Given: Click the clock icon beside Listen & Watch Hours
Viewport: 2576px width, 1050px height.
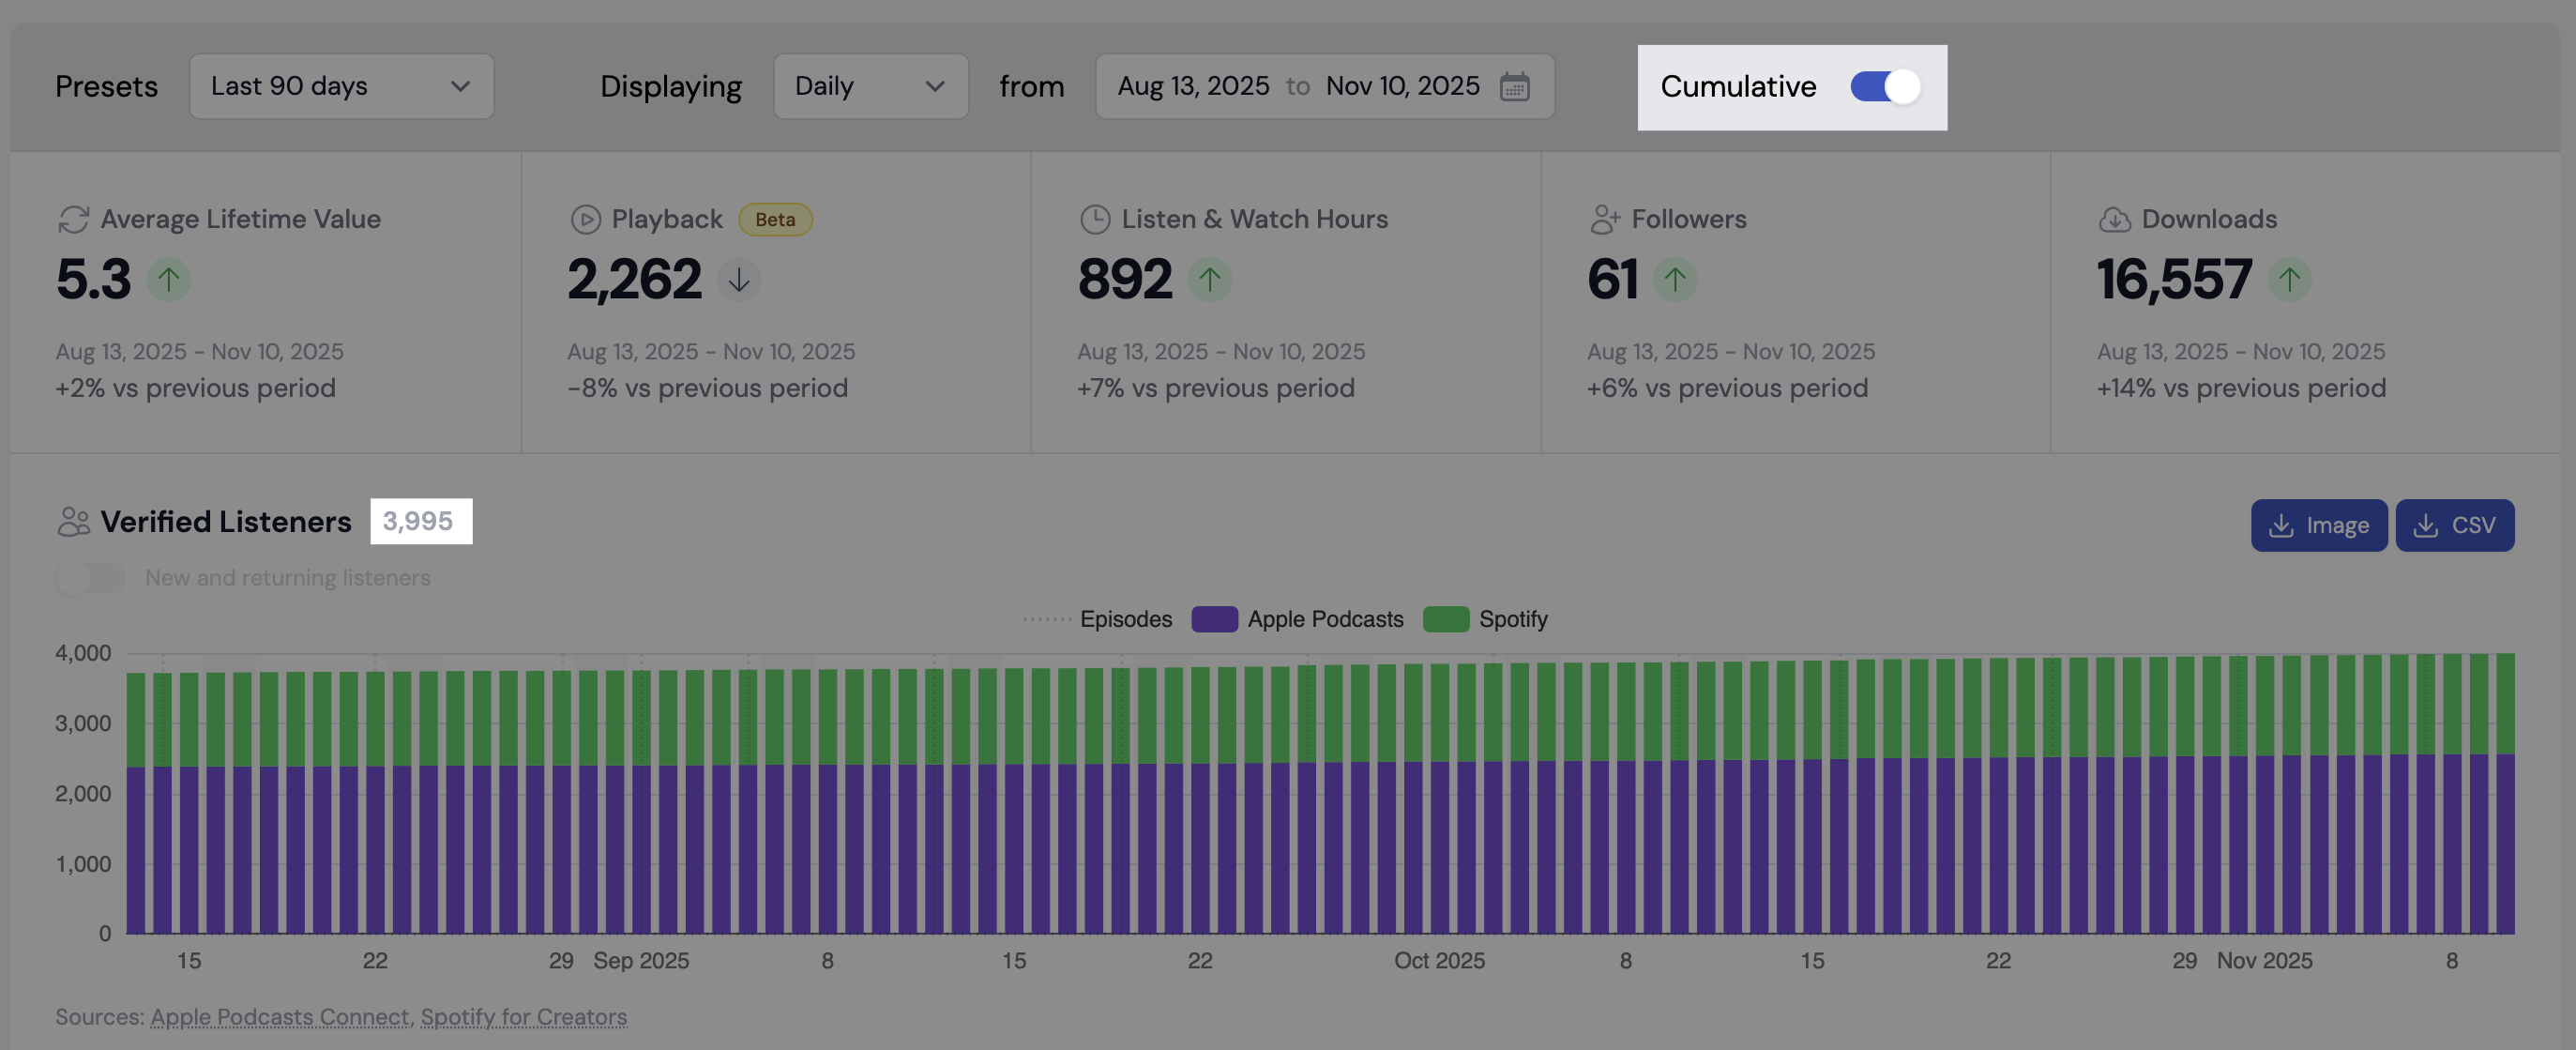Looking at the screenshot, I should (1095, 218).
